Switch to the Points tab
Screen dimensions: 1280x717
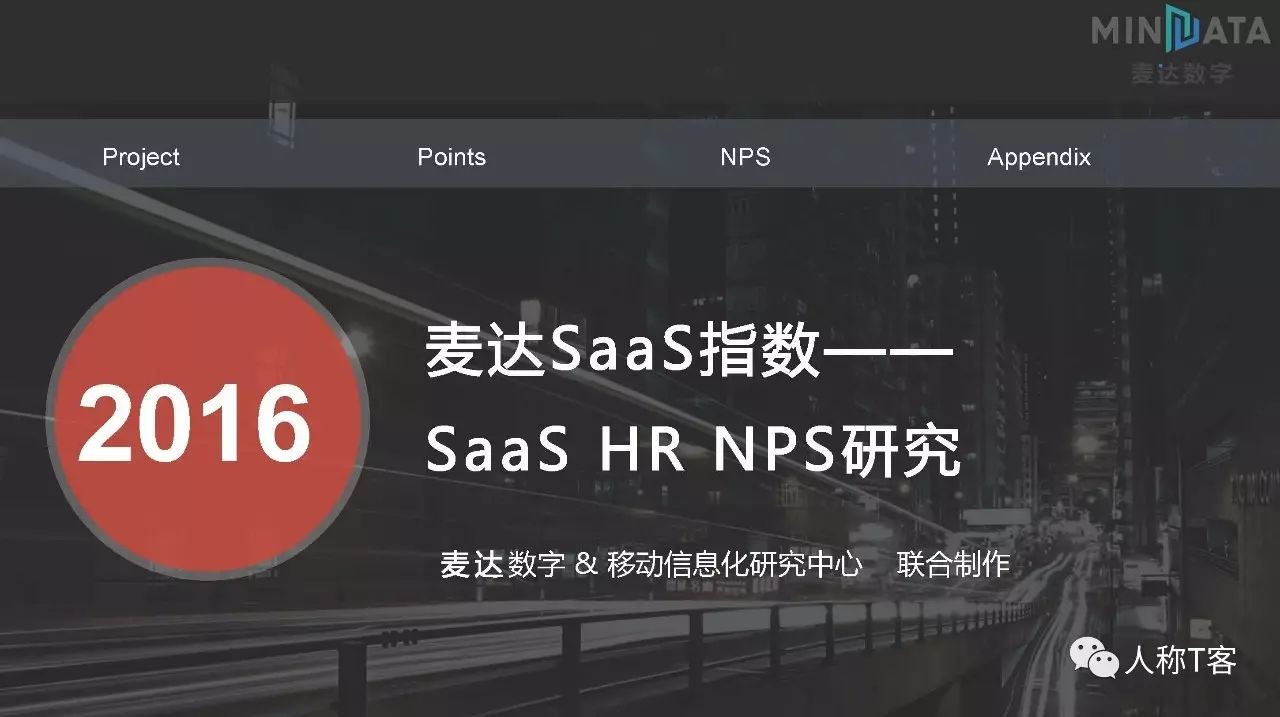(x=451, y=157)
